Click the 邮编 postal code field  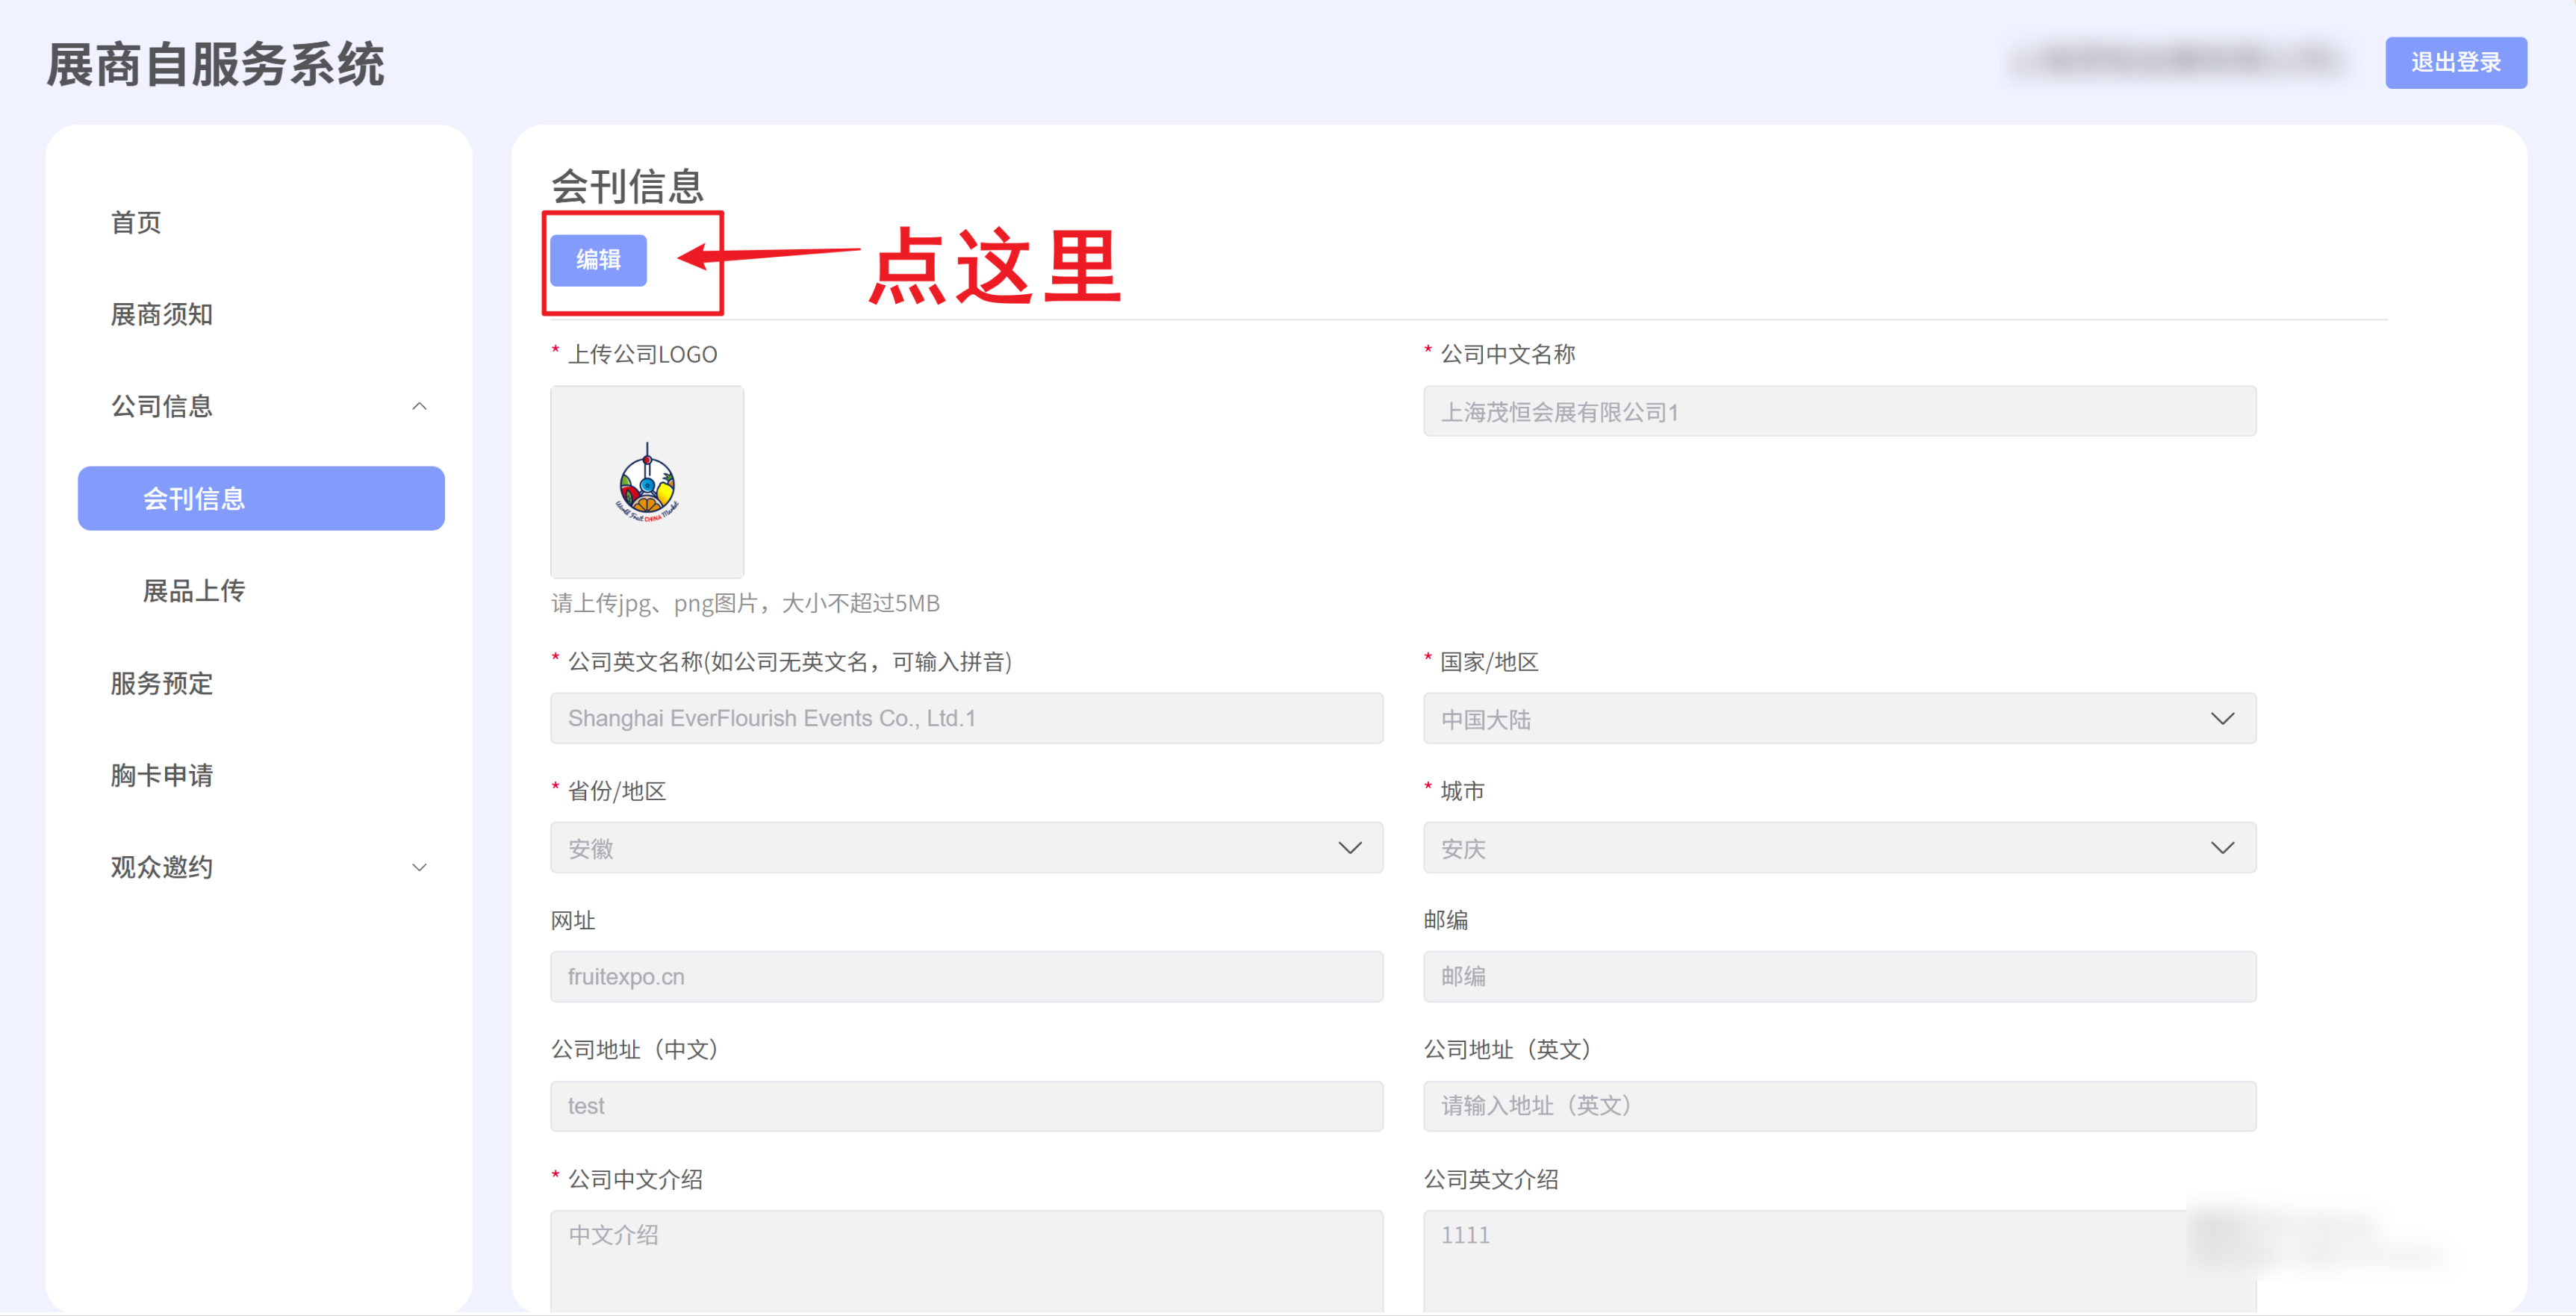1838,977
